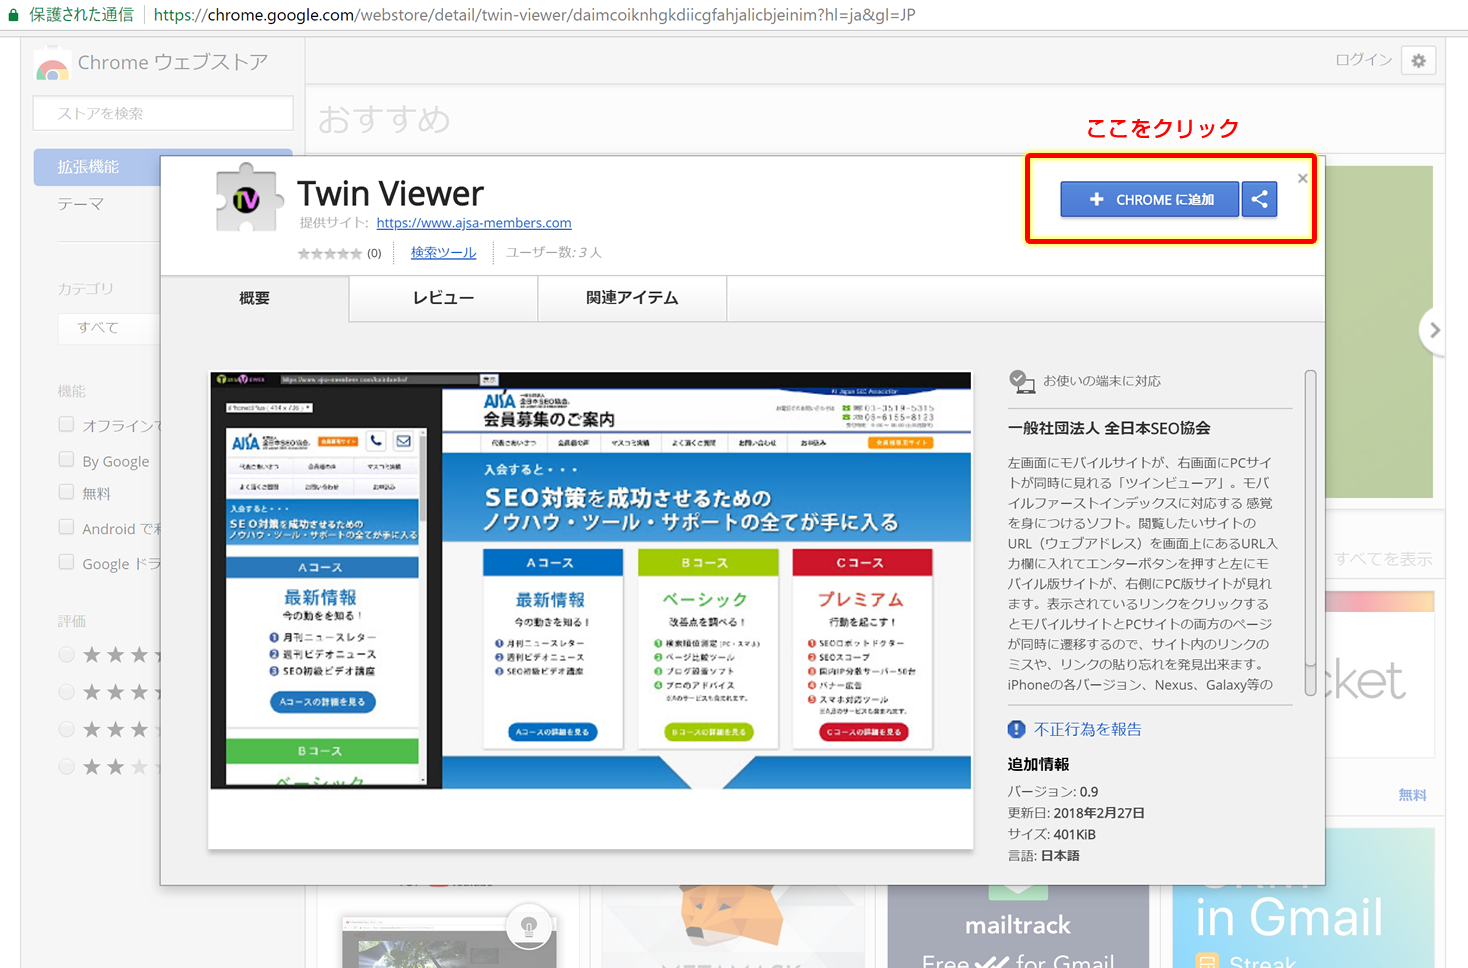Switch to the 関連アイテム tab
This screenshot has height=968, width=1468.
(632, 298)
